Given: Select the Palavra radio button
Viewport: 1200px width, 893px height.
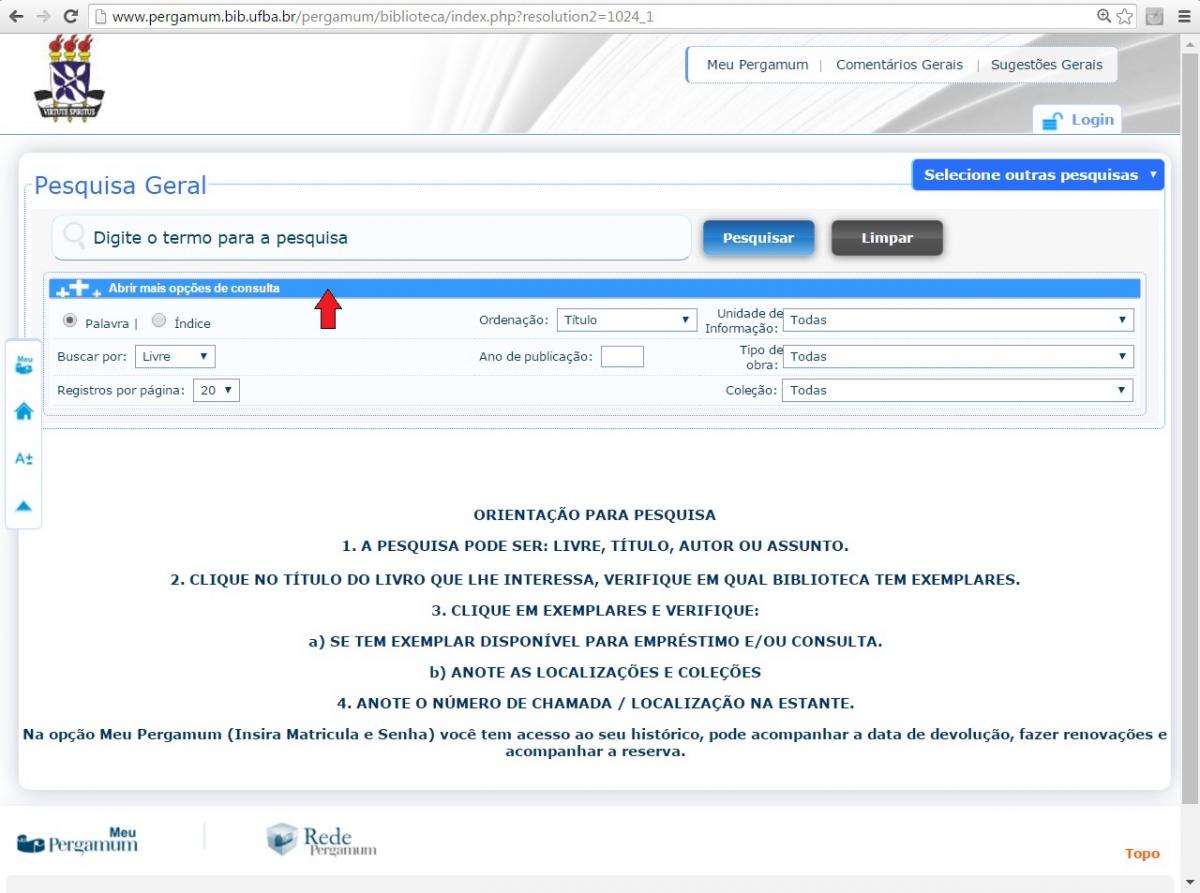Looking at the screenshot, I should point(70,321).
